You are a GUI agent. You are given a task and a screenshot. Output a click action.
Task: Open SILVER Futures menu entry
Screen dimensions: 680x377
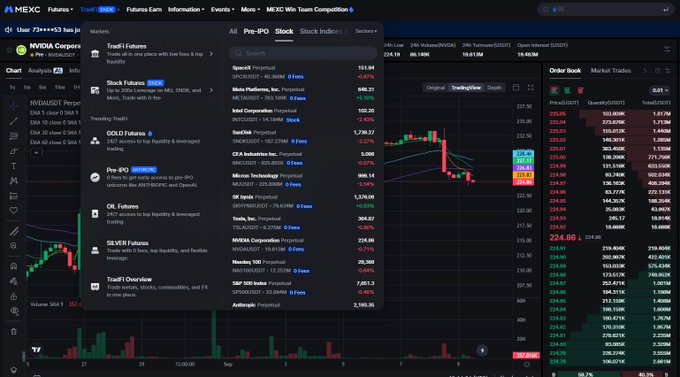click(153, 250)
